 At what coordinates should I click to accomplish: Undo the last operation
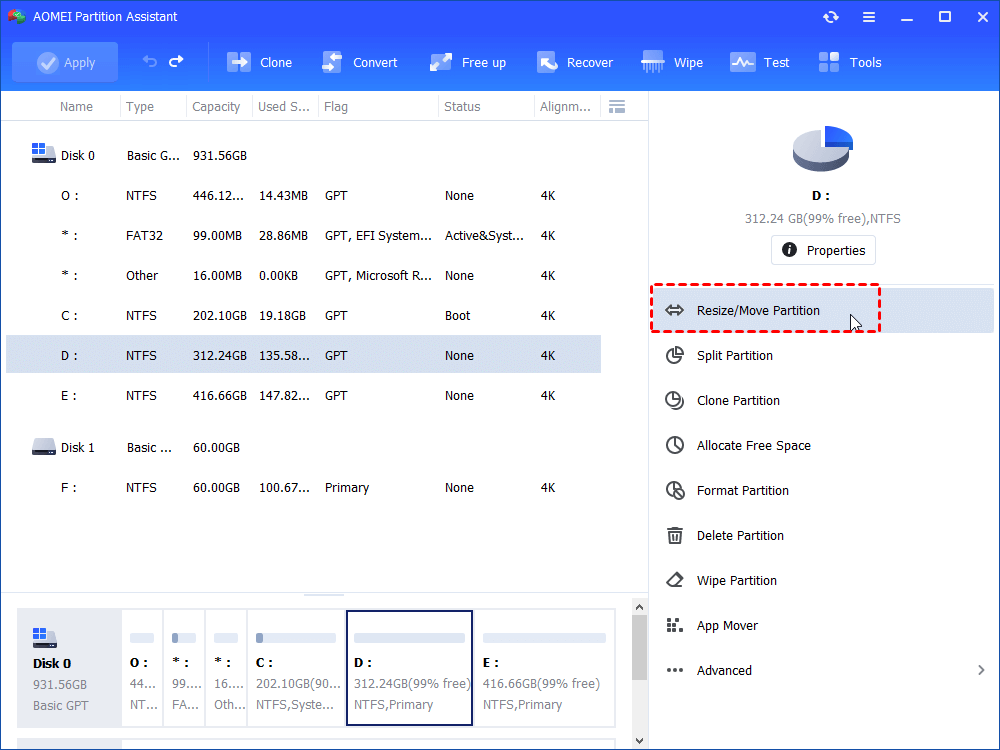pos(149,62)
